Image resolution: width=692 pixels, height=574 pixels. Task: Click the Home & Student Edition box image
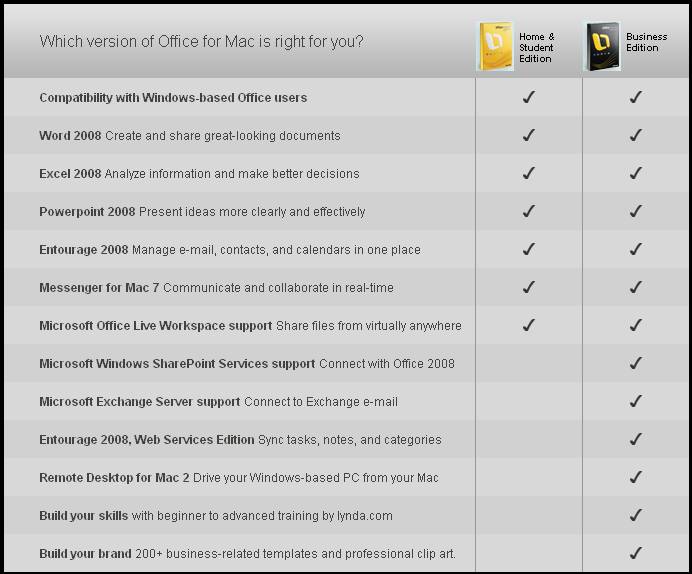point(496,46)
